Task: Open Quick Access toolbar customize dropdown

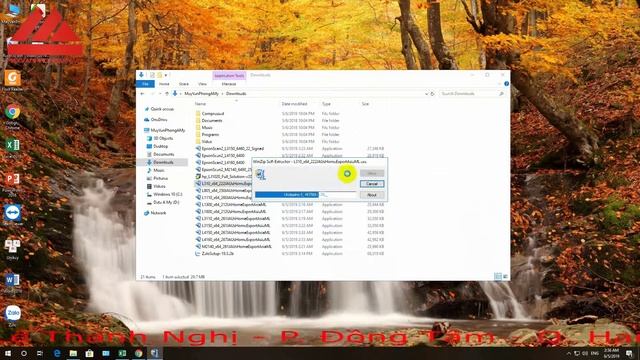Action: 166,75
